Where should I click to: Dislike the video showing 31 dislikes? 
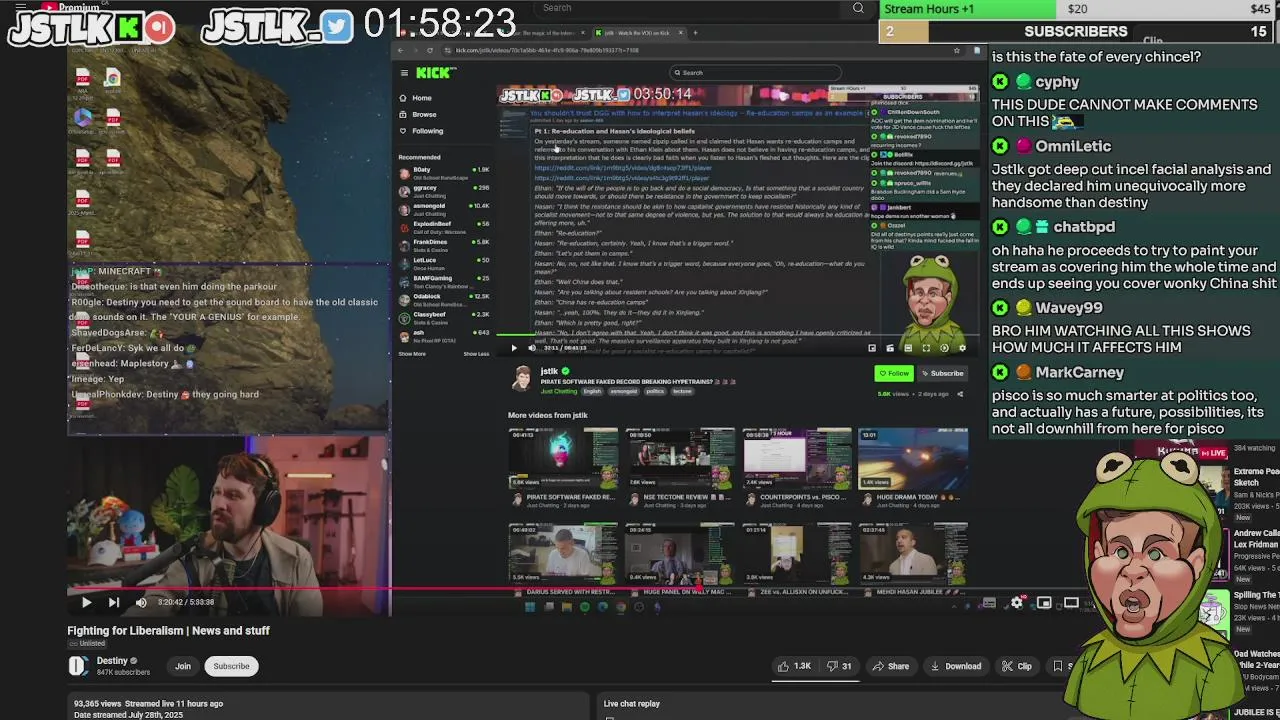pyautogui.click(x=839, y=666)
